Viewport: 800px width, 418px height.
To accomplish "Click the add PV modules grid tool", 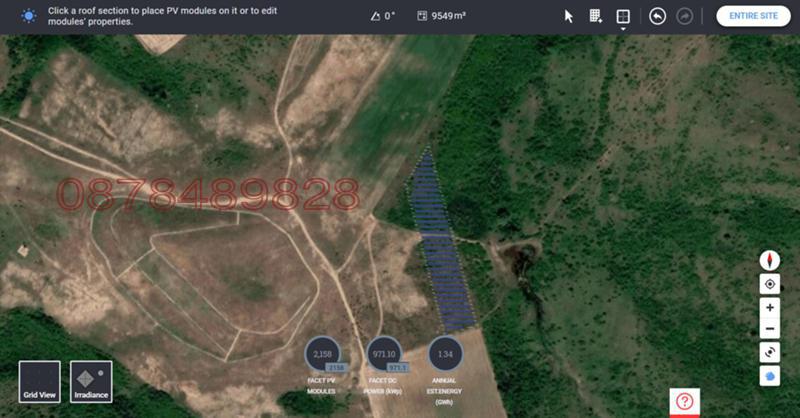I will pos(596,16).
